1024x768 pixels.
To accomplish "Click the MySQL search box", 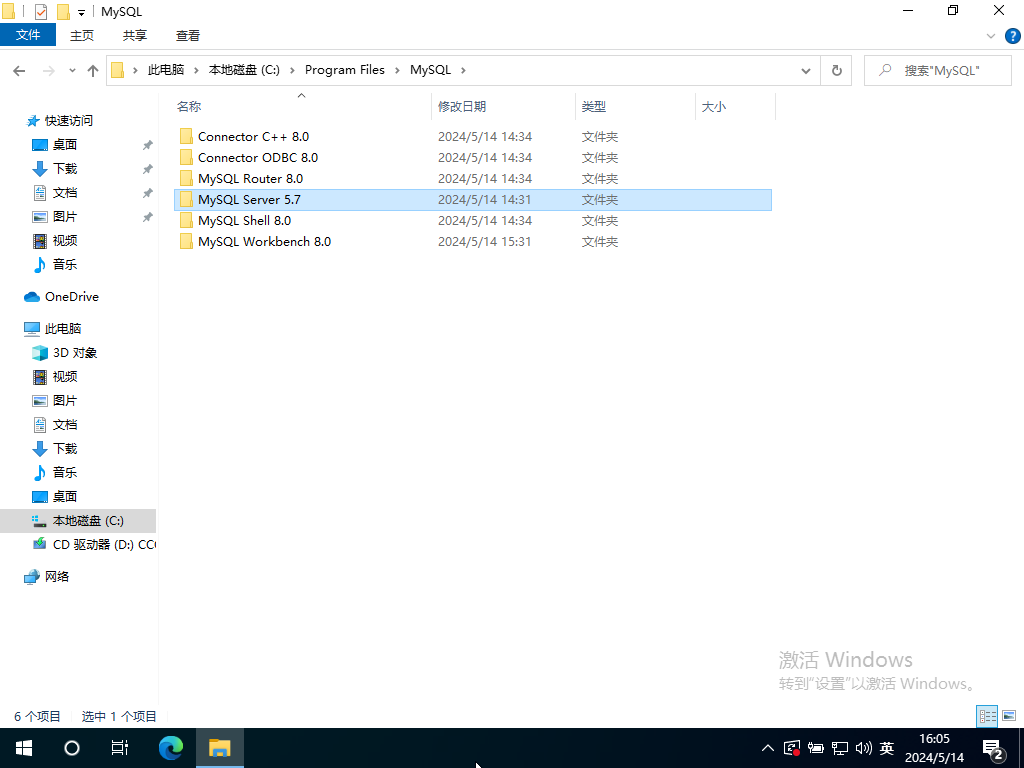I will click(940, 71).
